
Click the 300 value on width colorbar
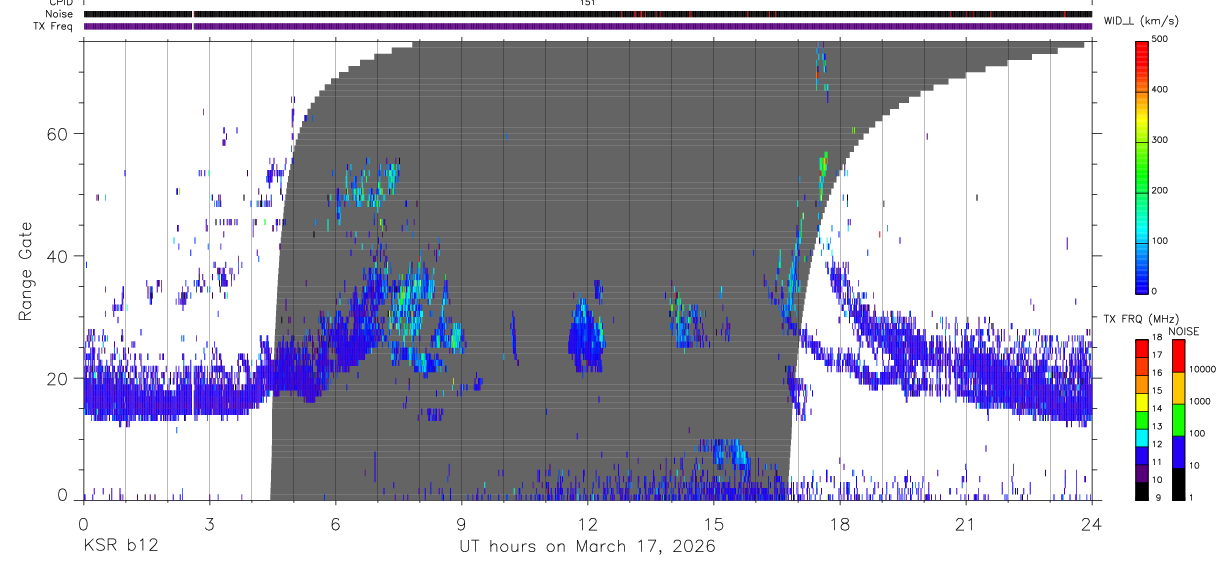(1159, 140)
